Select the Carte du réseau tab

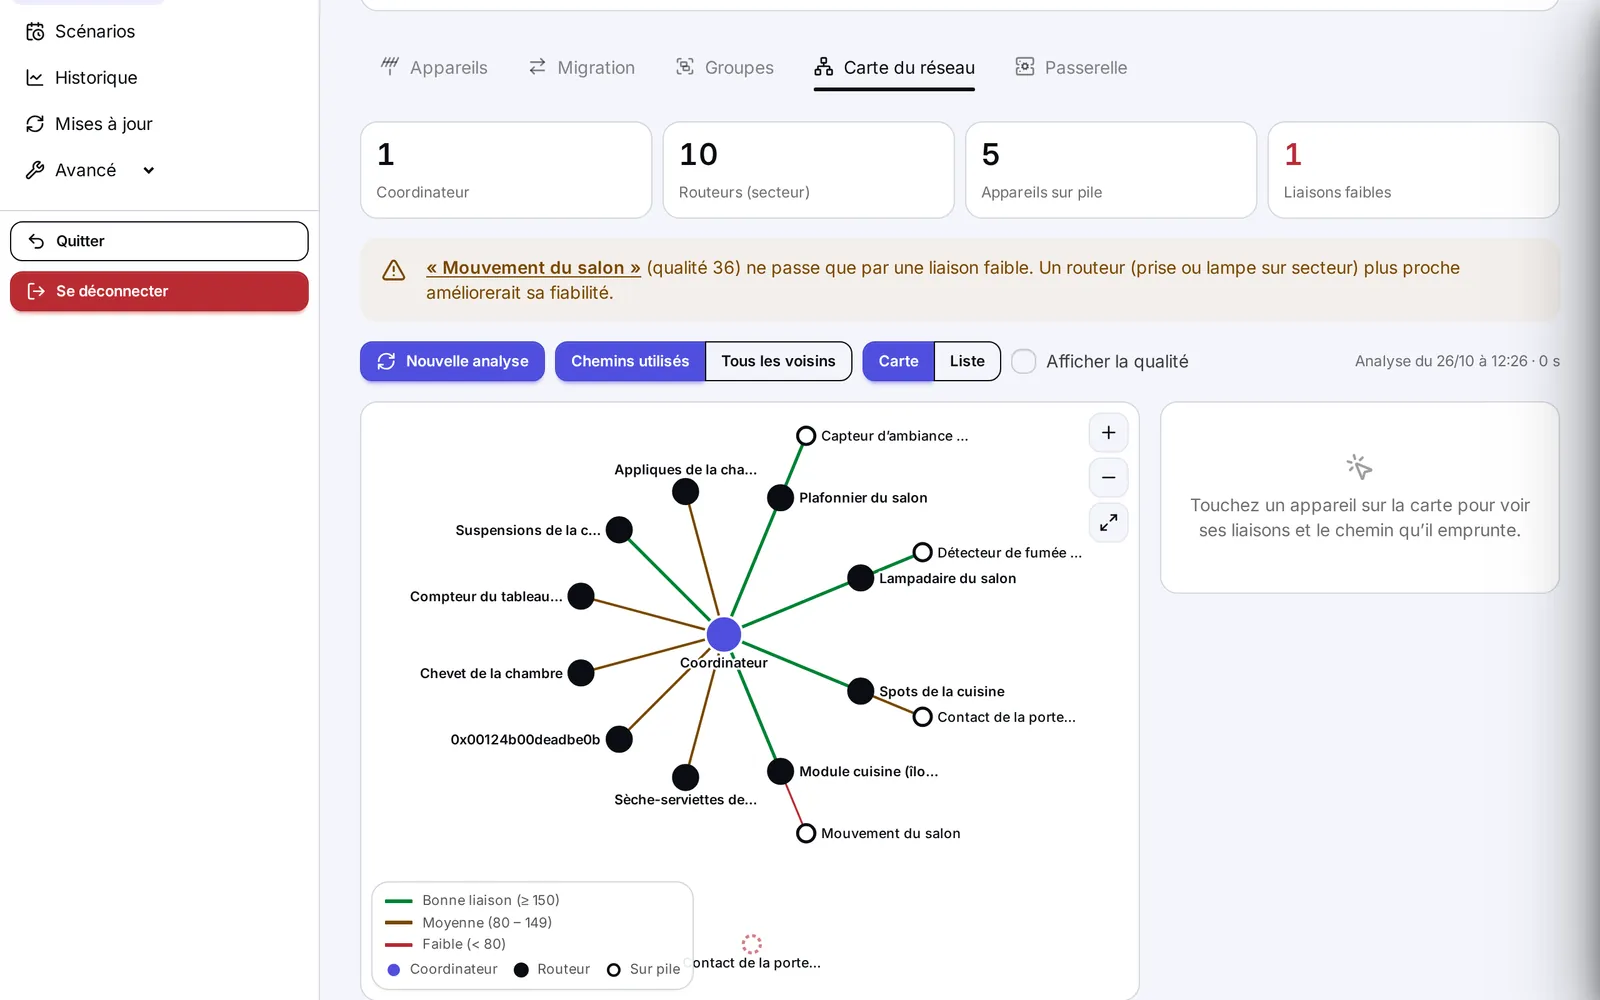pyautogui.click(x=894, y=68)
